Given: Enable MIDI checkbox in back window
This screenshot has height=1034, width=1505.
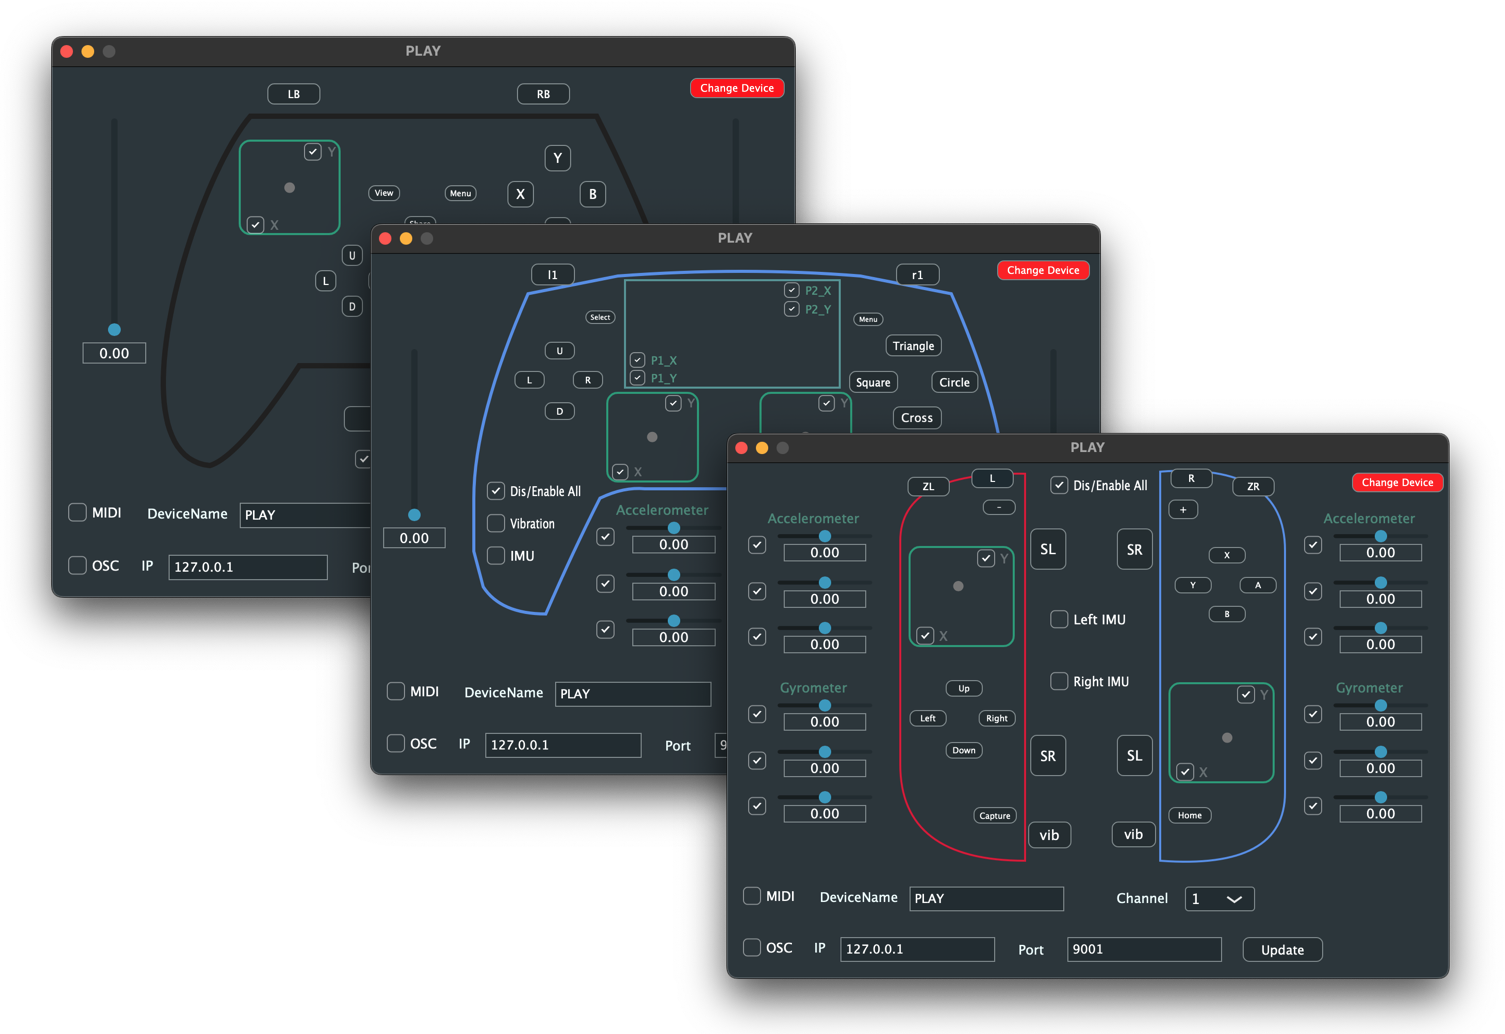Looking at the screenshot, I should [77, 513].
